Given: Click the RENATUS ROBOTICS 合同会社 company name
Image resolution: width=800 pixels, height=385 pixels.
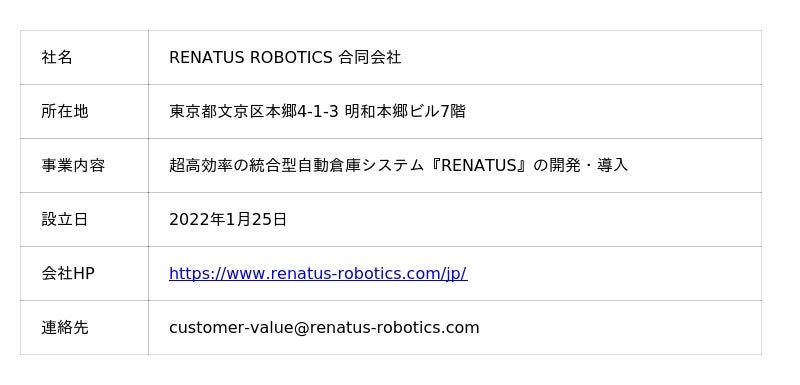Looking at the screenshot, I should pos(285,58).
